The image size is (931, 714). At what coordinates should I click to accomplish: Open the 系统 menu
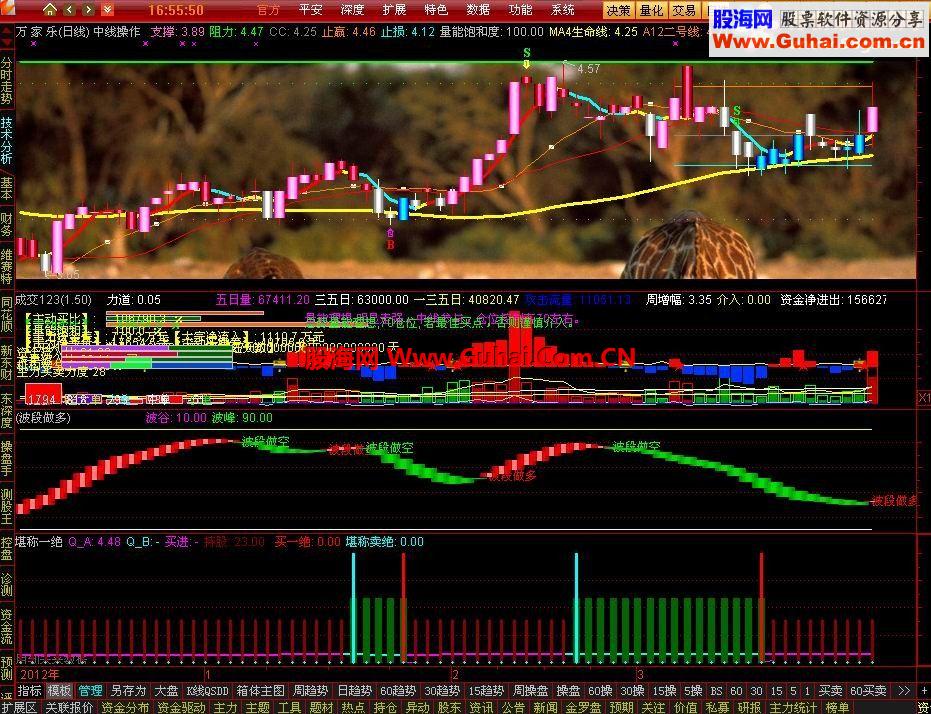563,10
